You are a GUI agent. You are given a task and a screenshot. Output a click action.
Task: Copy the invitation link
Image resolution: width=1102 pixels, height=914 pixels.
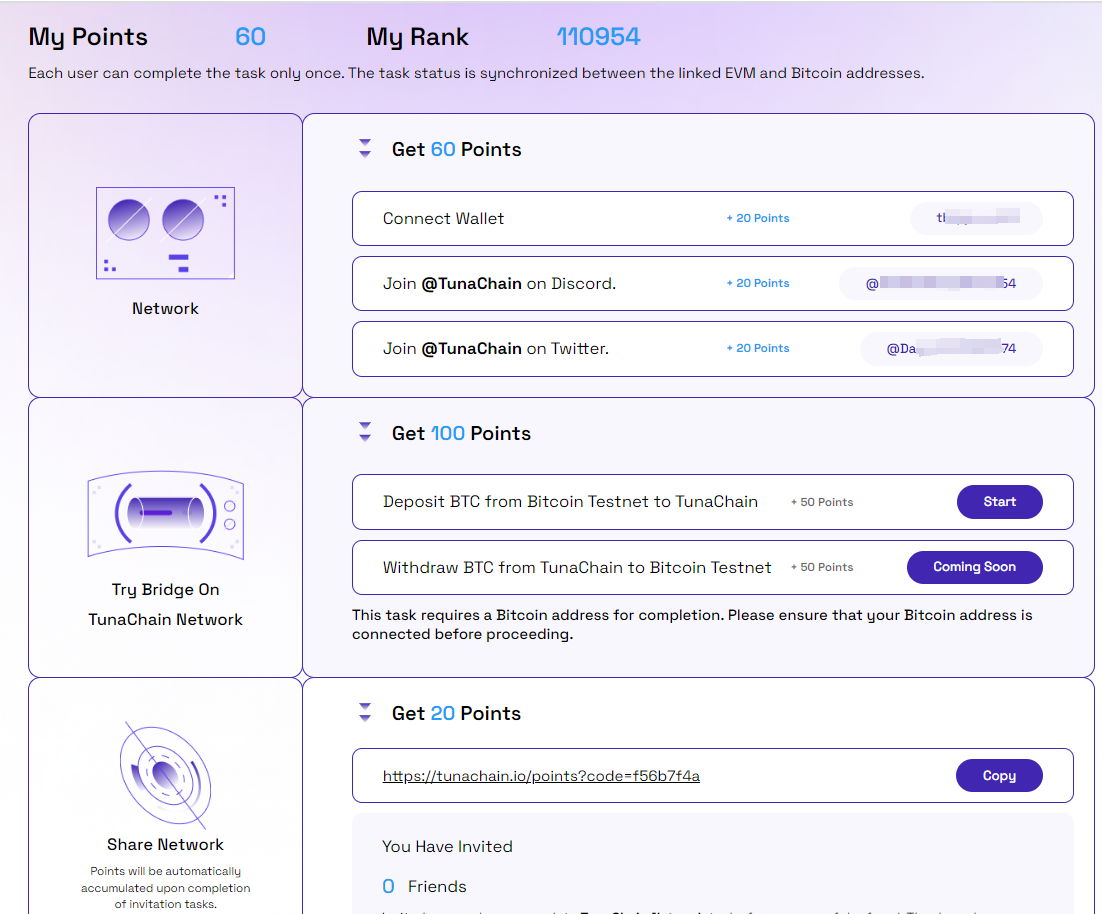pos(999,776)
